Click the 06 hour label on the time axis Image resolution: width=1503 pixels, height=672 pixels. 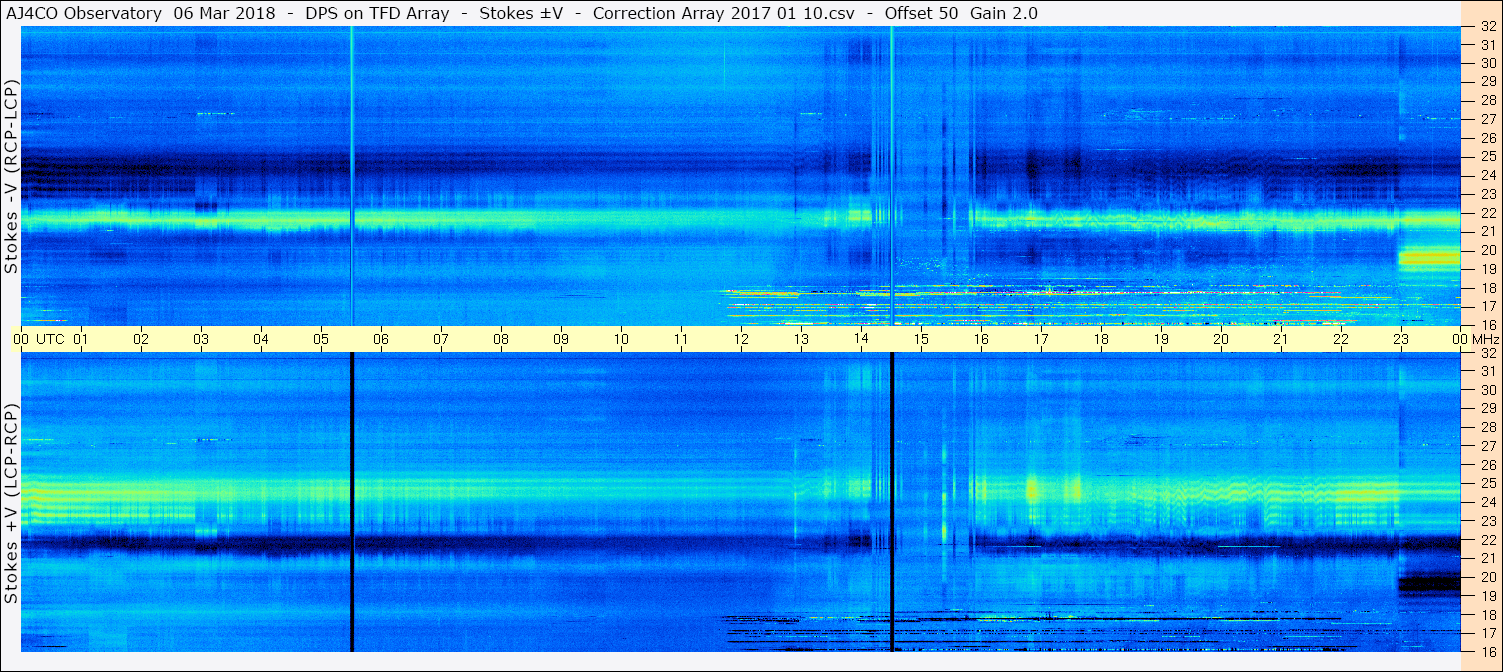pyautogui.click(x=381, y=339)
